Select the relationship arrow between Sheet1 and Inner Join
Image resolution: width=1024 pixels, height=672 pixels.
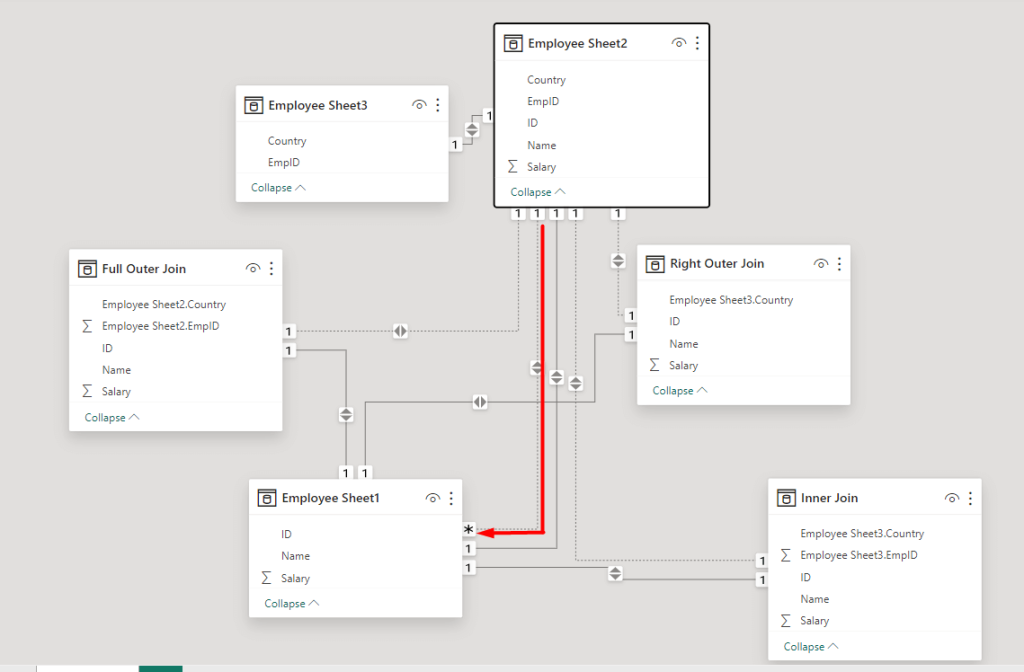(615, 573)
